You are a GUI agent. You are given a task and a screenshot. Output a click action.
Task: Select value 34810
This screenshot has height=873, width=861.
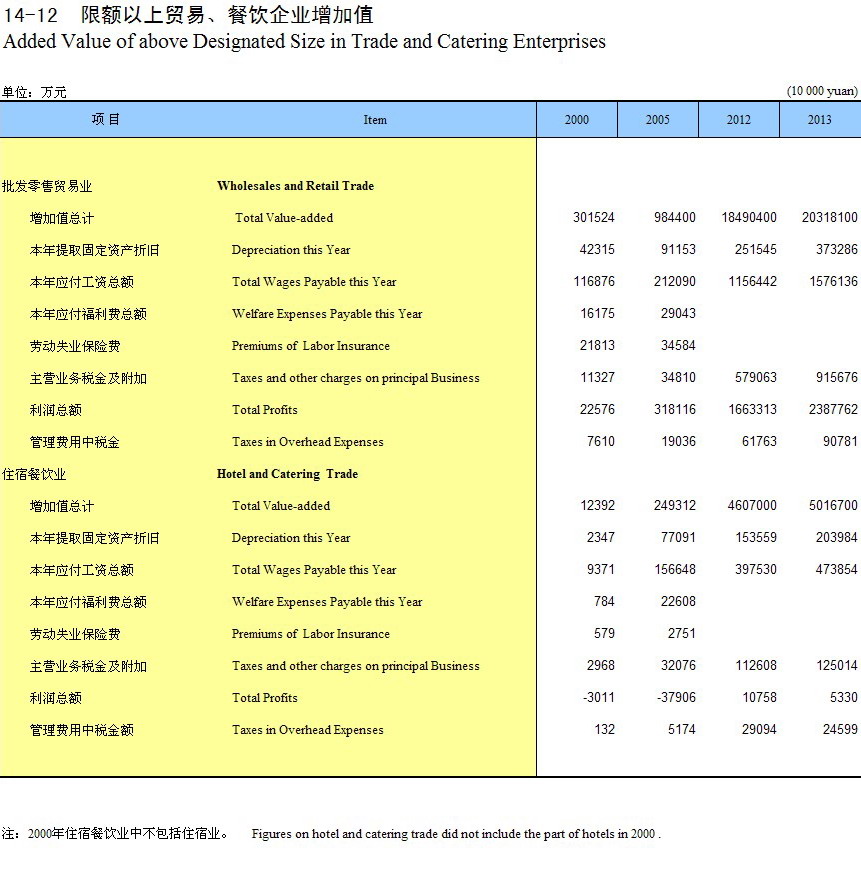pyautogui.click(x=678, y=377)
